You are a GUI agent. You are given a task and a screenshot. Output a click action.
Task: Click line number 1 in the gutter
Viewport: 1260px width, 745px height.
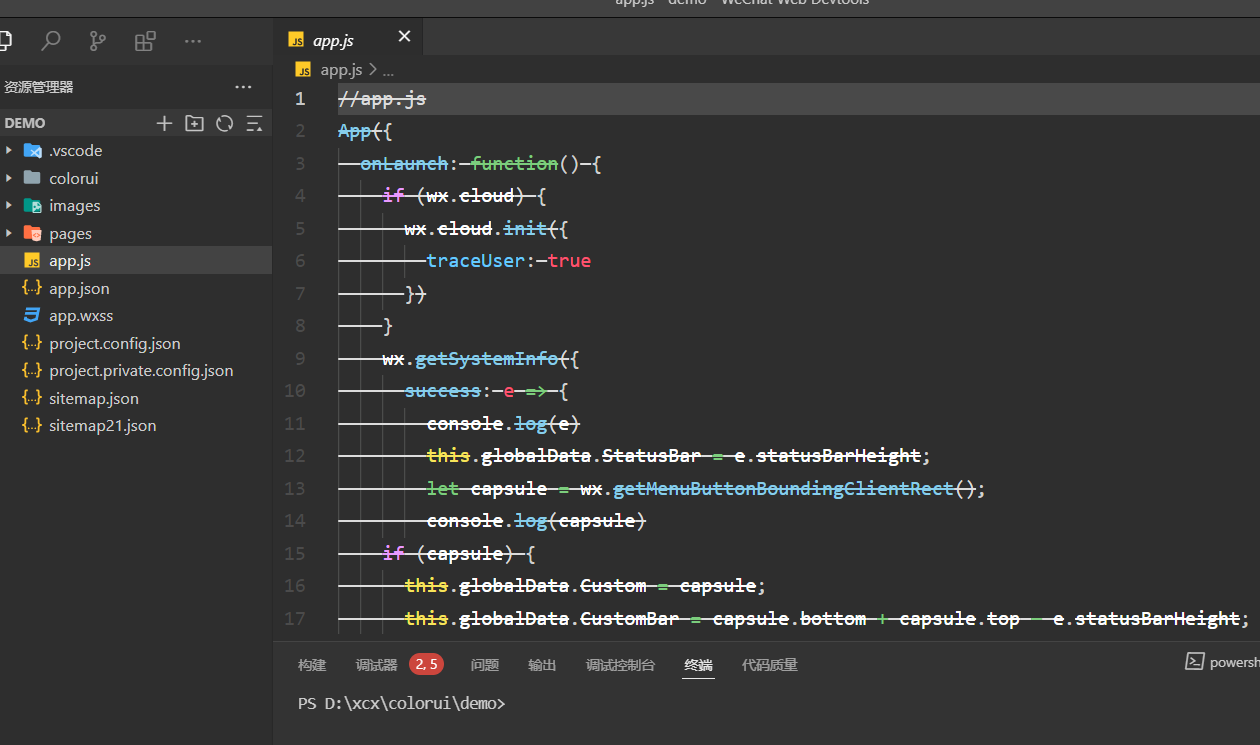(x=300, y=99)
